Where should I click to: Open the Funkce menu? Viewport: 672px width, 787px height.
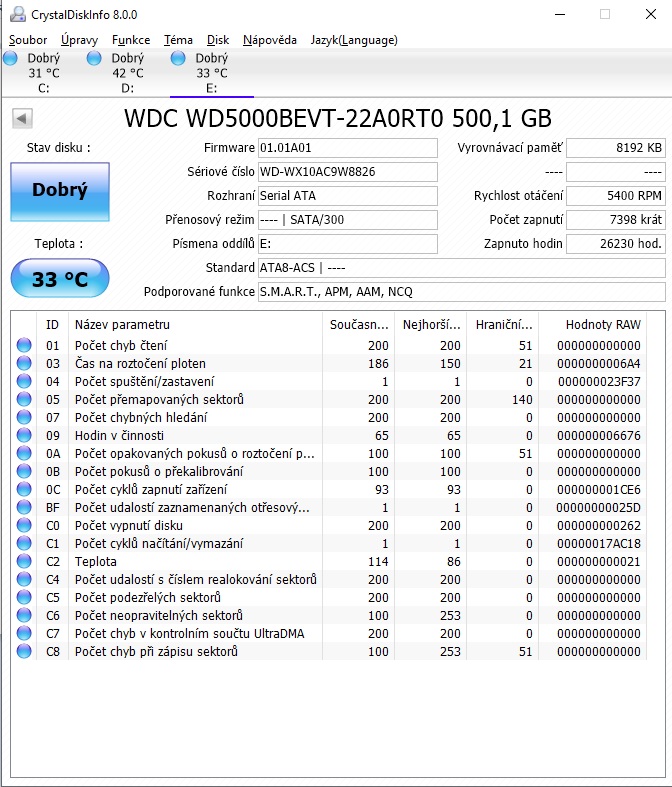(130, 40)
